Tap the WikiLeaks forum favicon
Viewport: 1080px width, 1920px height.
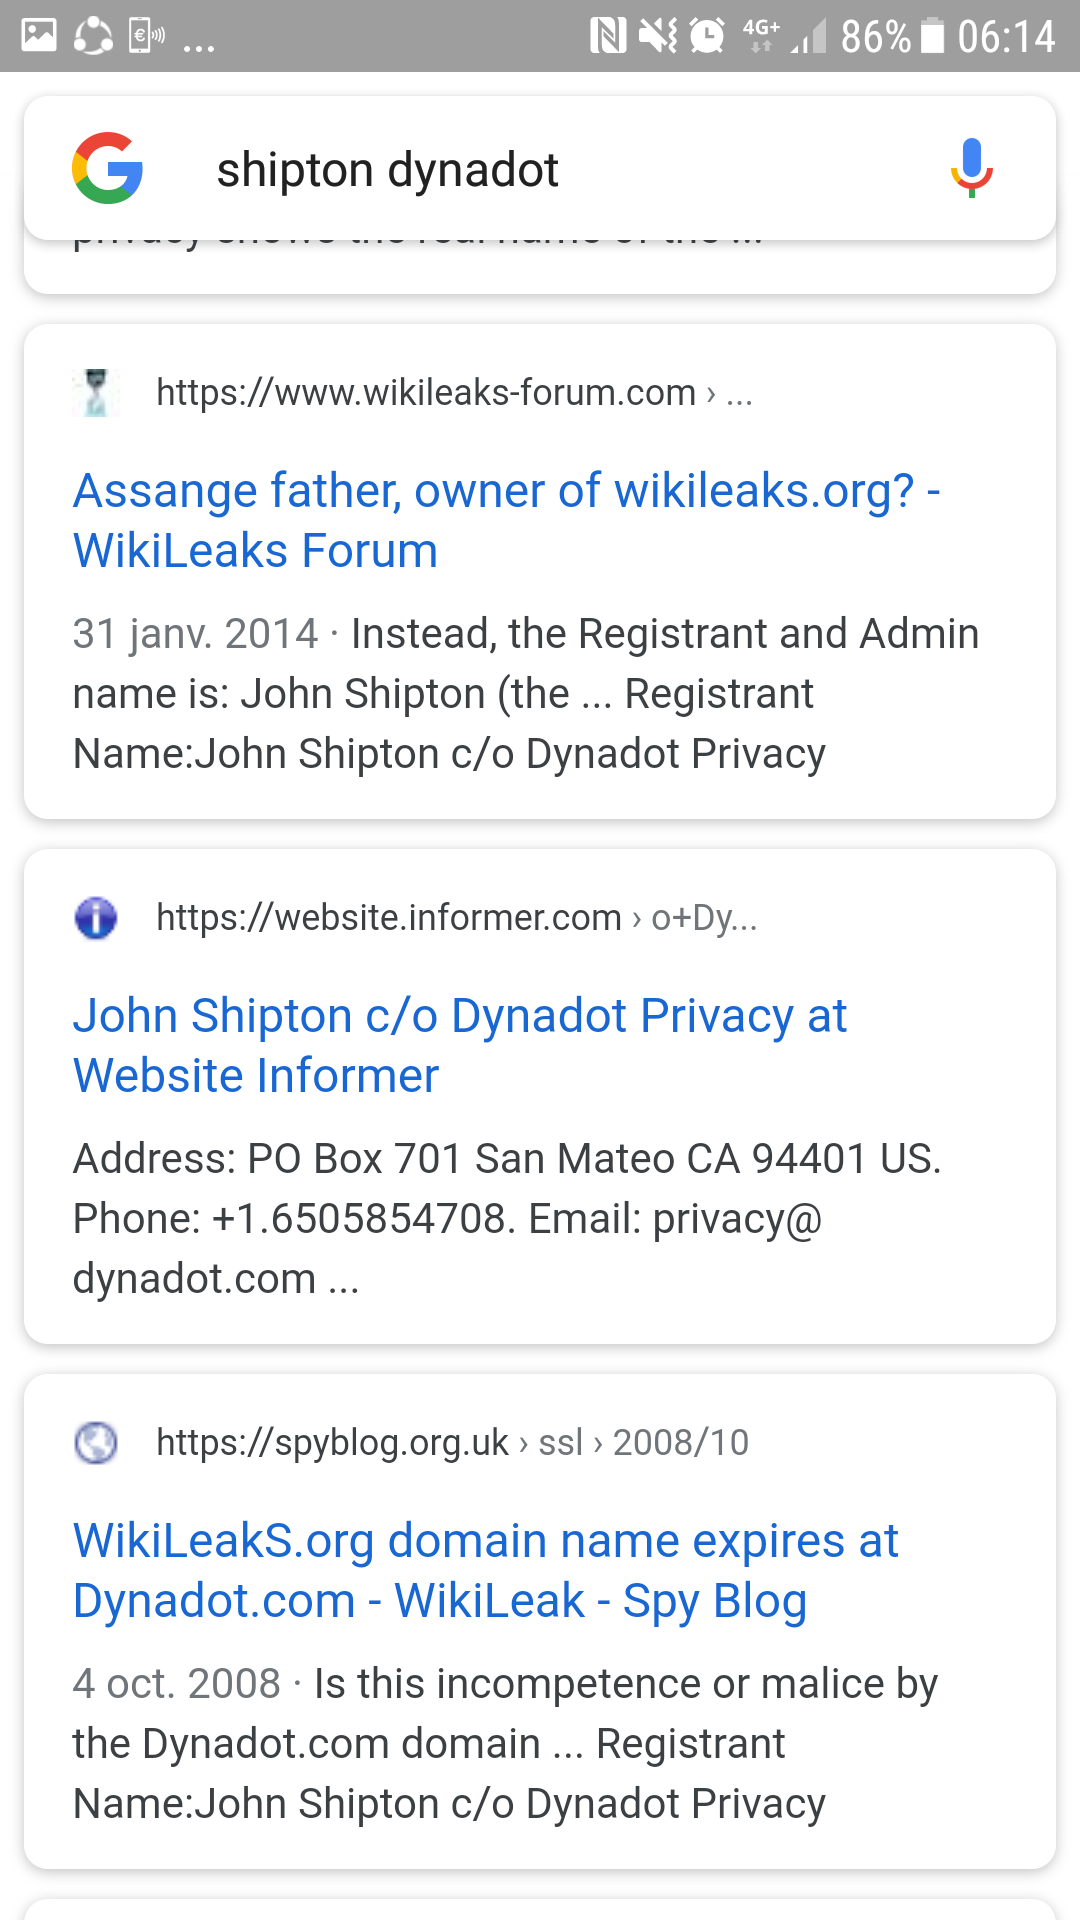96,392
